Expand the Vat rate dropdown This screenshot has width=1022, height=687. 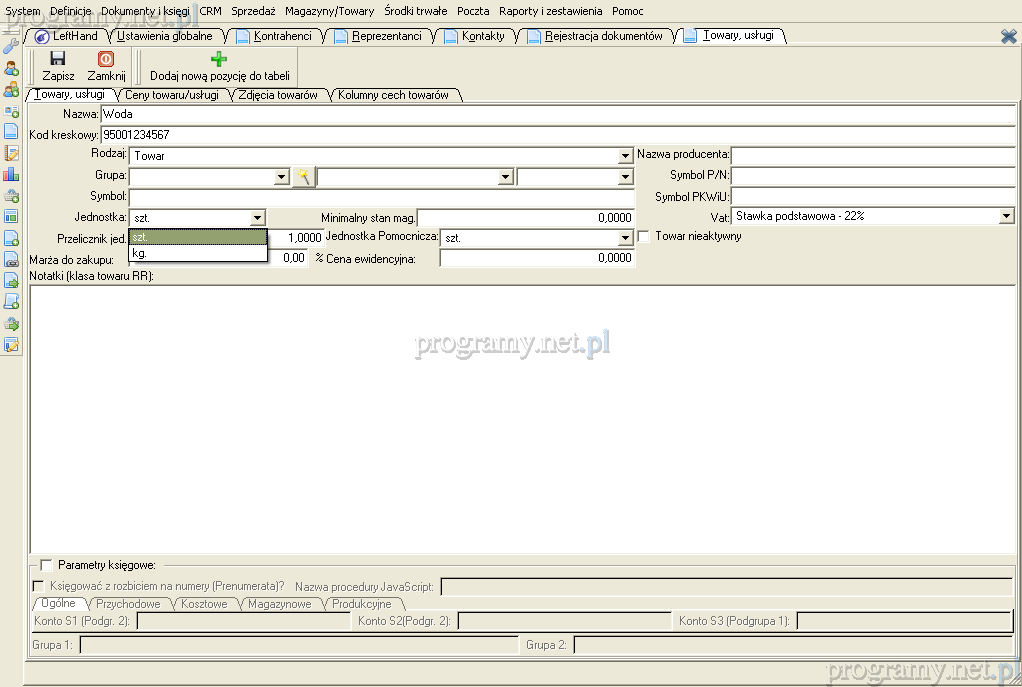pyautogui.click(x=1006, y=216)
